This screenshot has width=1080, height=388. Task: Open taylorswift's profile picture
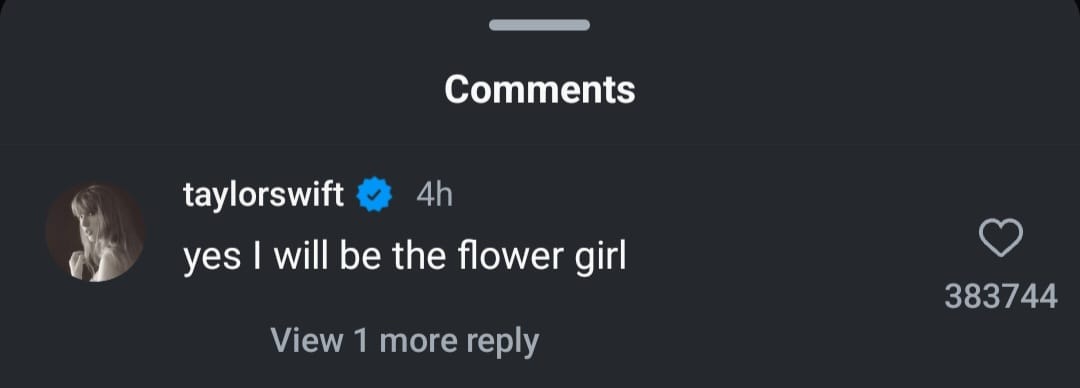(94, 232)
